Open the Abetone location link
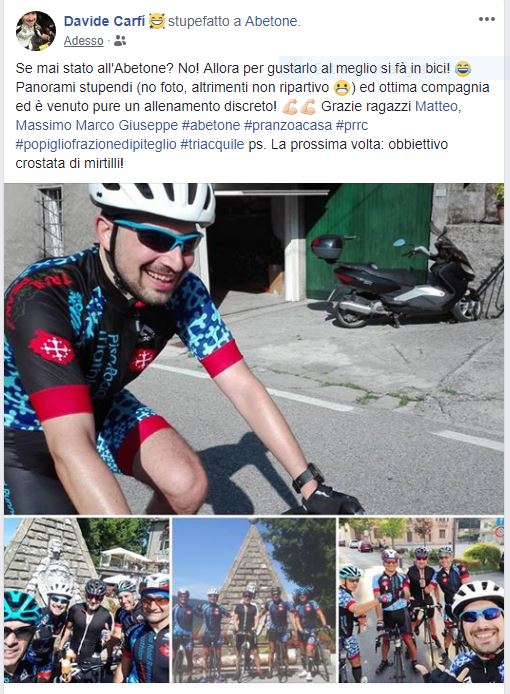Screen dimensions: 510x694 click(271, 21)
